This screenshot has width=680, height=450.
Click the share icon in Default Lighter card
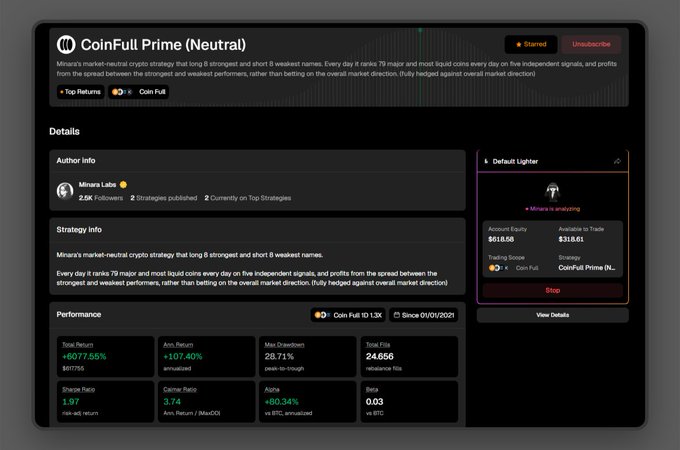click(x=617, y=161)
